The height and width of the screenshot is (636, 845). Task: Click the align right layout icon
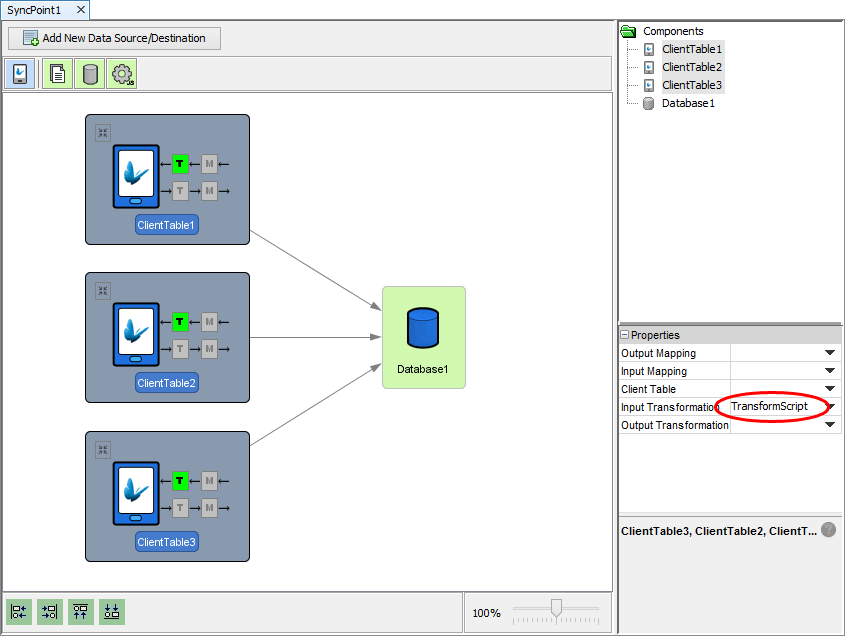pos(50,612)
